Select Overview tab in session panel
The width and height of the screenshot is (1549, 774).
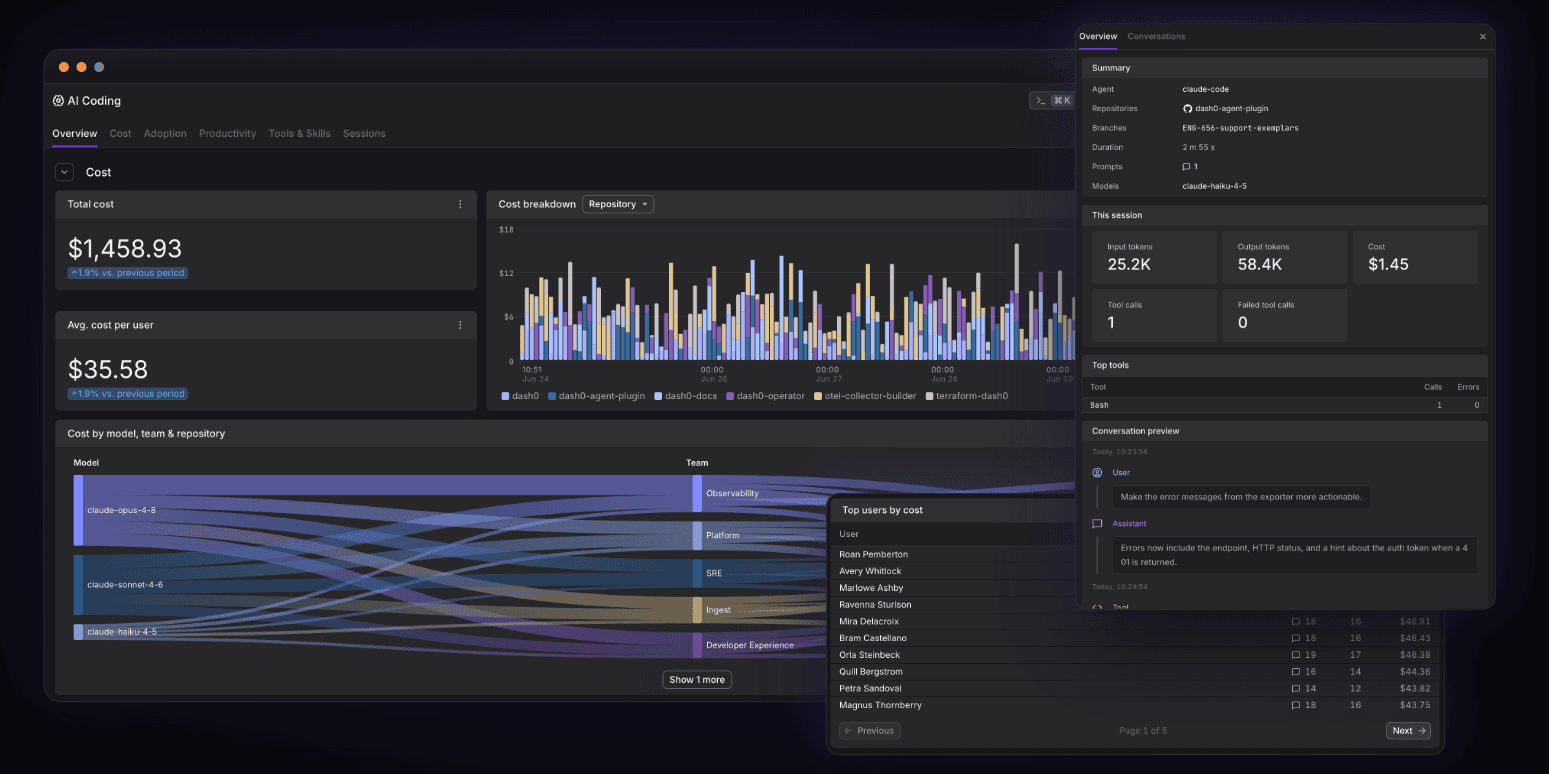pos(1097,36)
